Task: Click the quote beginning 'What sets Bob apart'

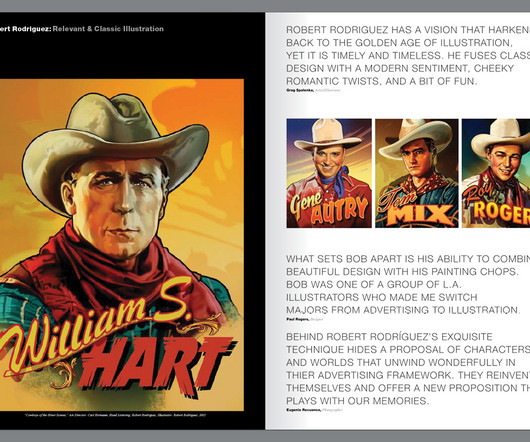Action: click(x=408, y=284)
